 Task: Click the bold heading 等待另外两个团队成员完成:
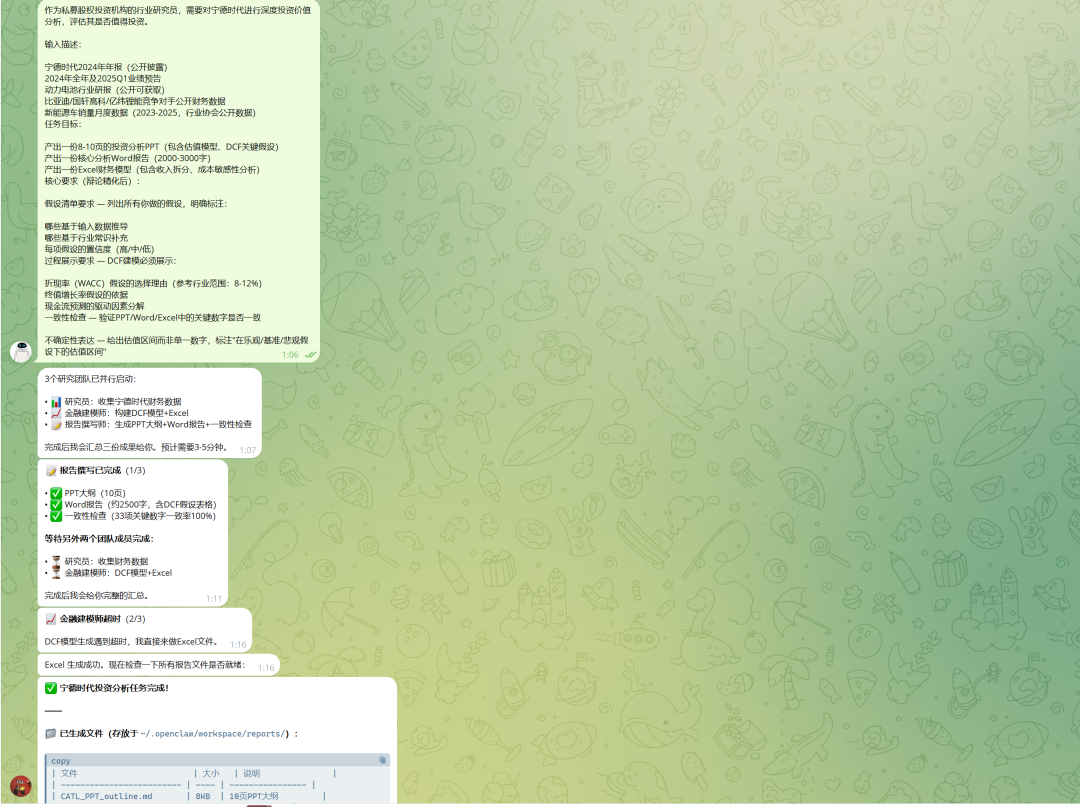pos(99,539)
